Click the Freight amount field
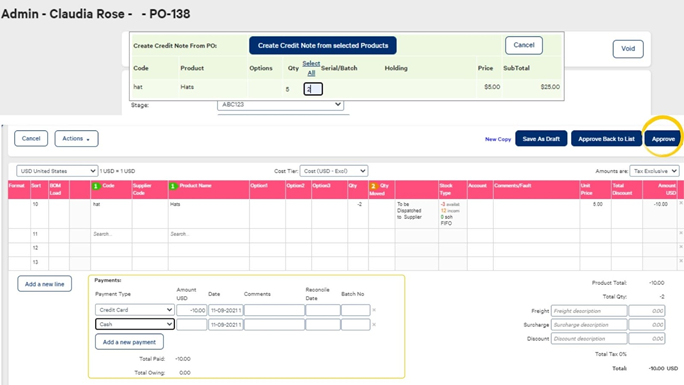 (x=646, y=311)
